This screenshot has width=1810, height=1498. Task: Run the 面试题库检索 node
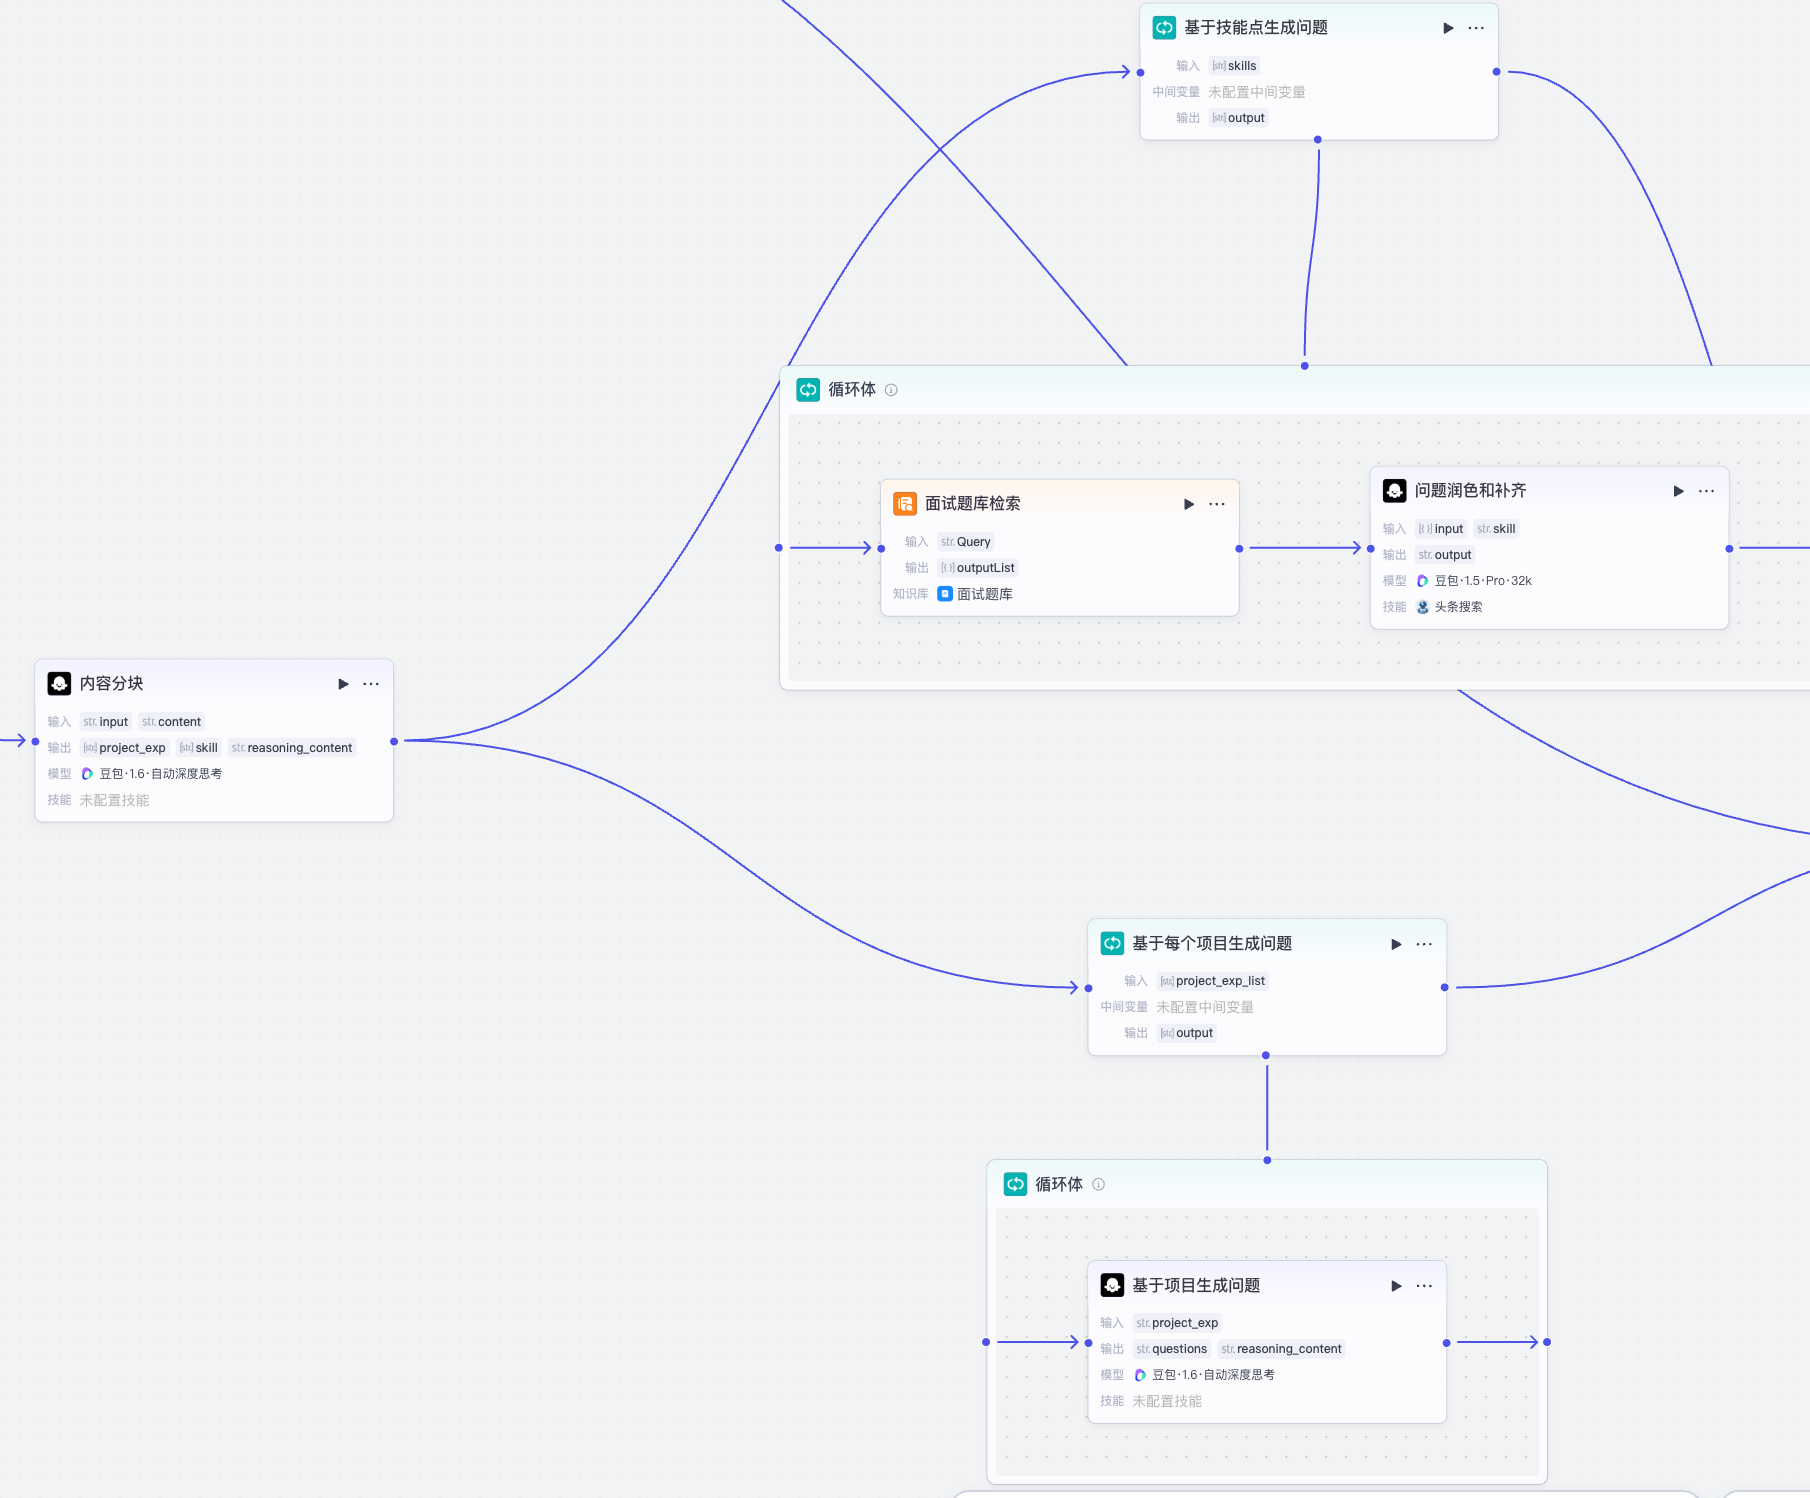(1189, 504)
